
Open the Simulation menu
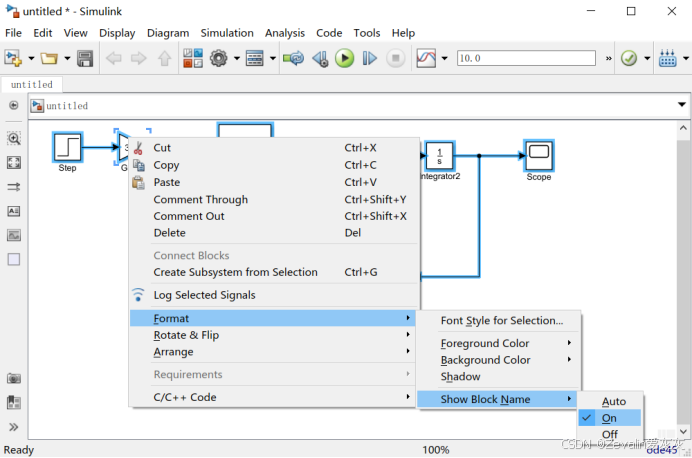(227, 33)
